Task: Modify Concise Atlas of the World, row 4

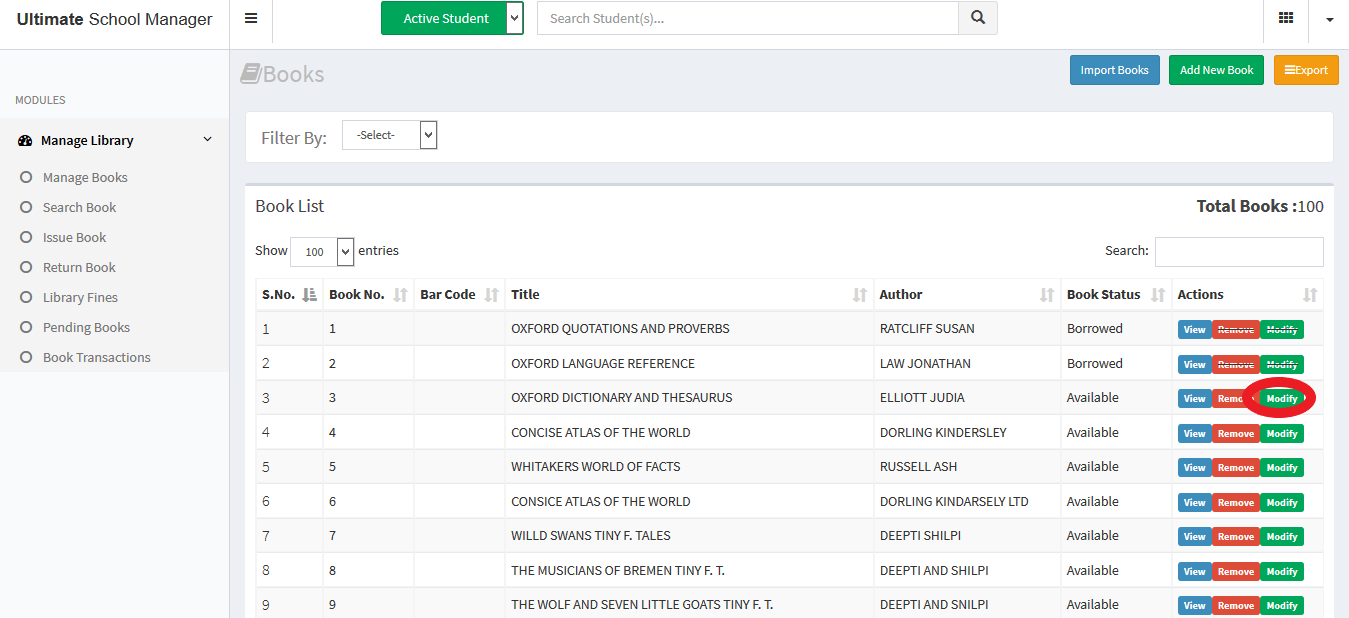Action: pyautogui.click(x=1281, y=434)
